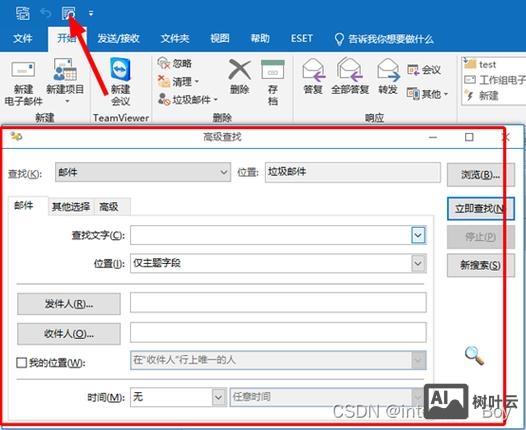Image resolution: width=526 pixels, height=430 pixels.
Task: Minimize the 高级查找 window
Action: click(x=433, y=137)
